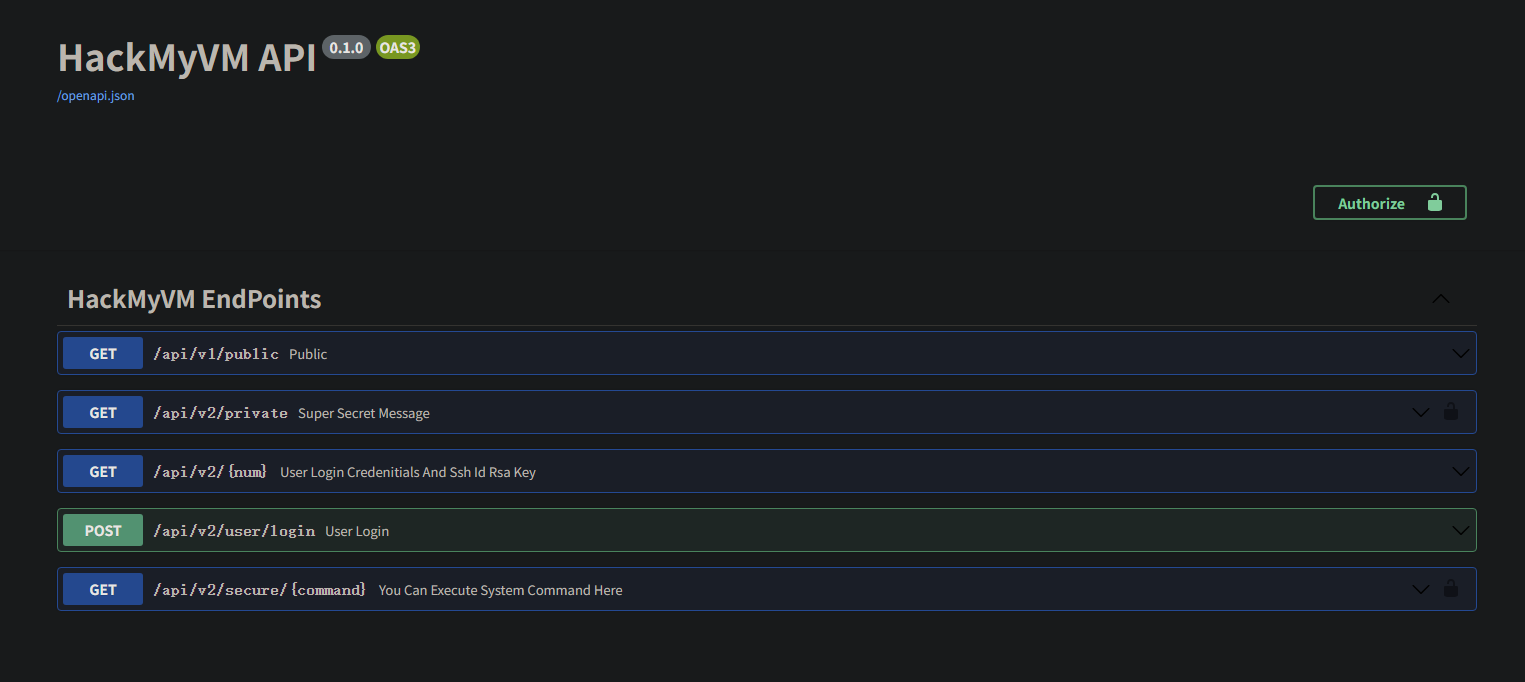
Task: Click the /api/v2/private path text
Action: (220, 413)
